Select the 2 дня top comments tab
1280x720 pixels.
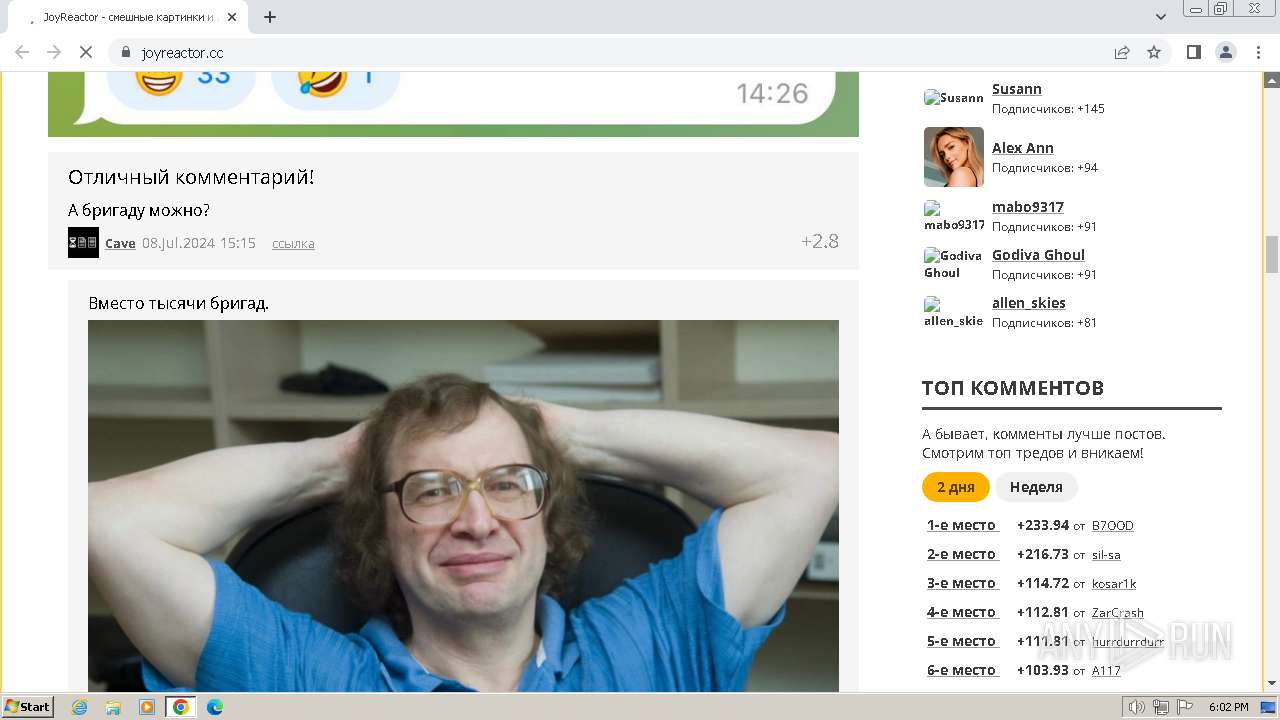[x=955, y=487]
